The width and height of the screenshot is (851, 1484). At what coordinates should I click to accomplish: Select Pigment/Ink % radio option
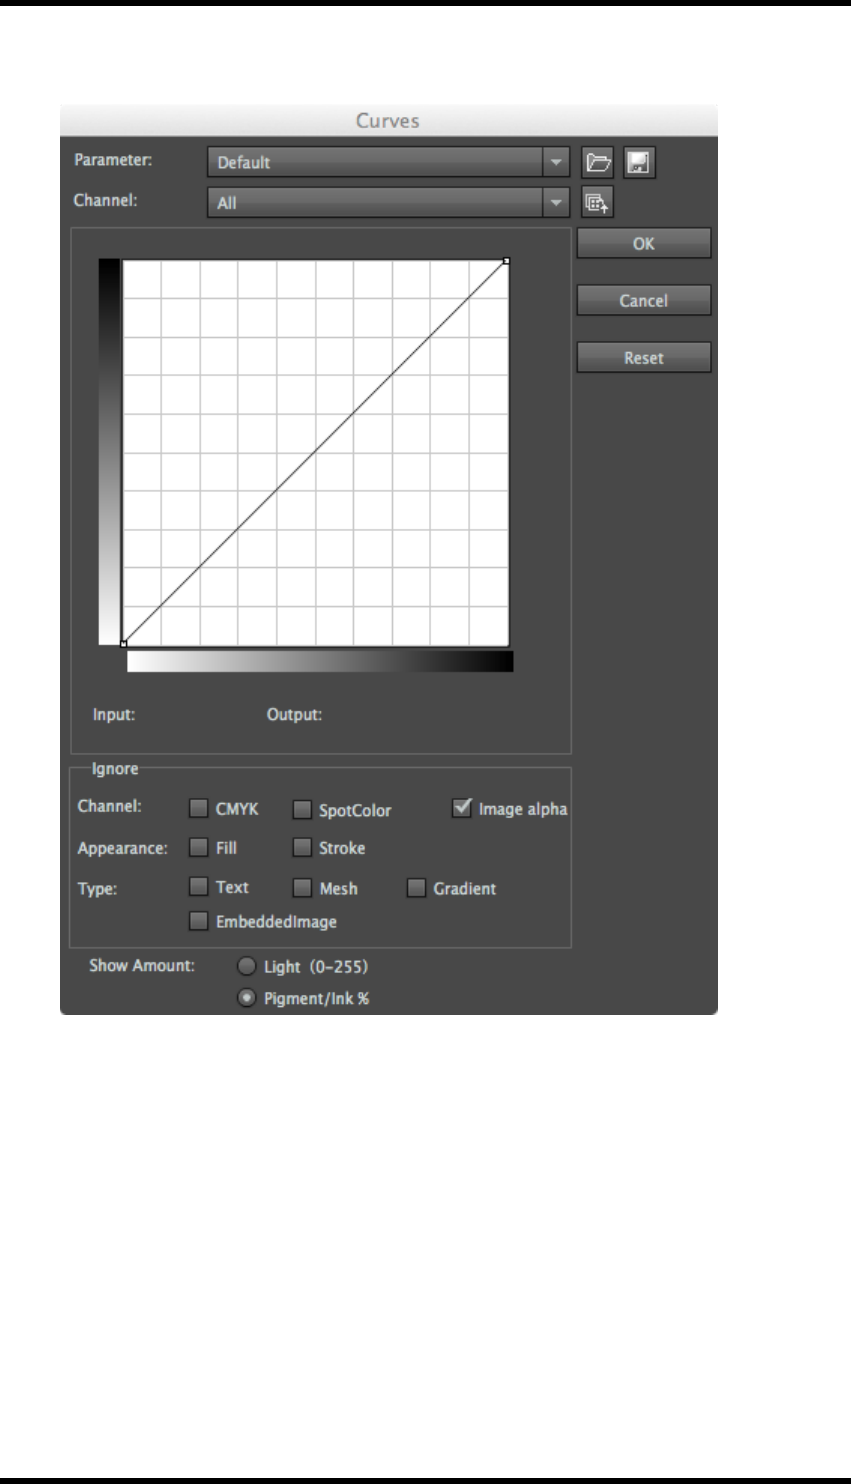(x=246, y=998)
